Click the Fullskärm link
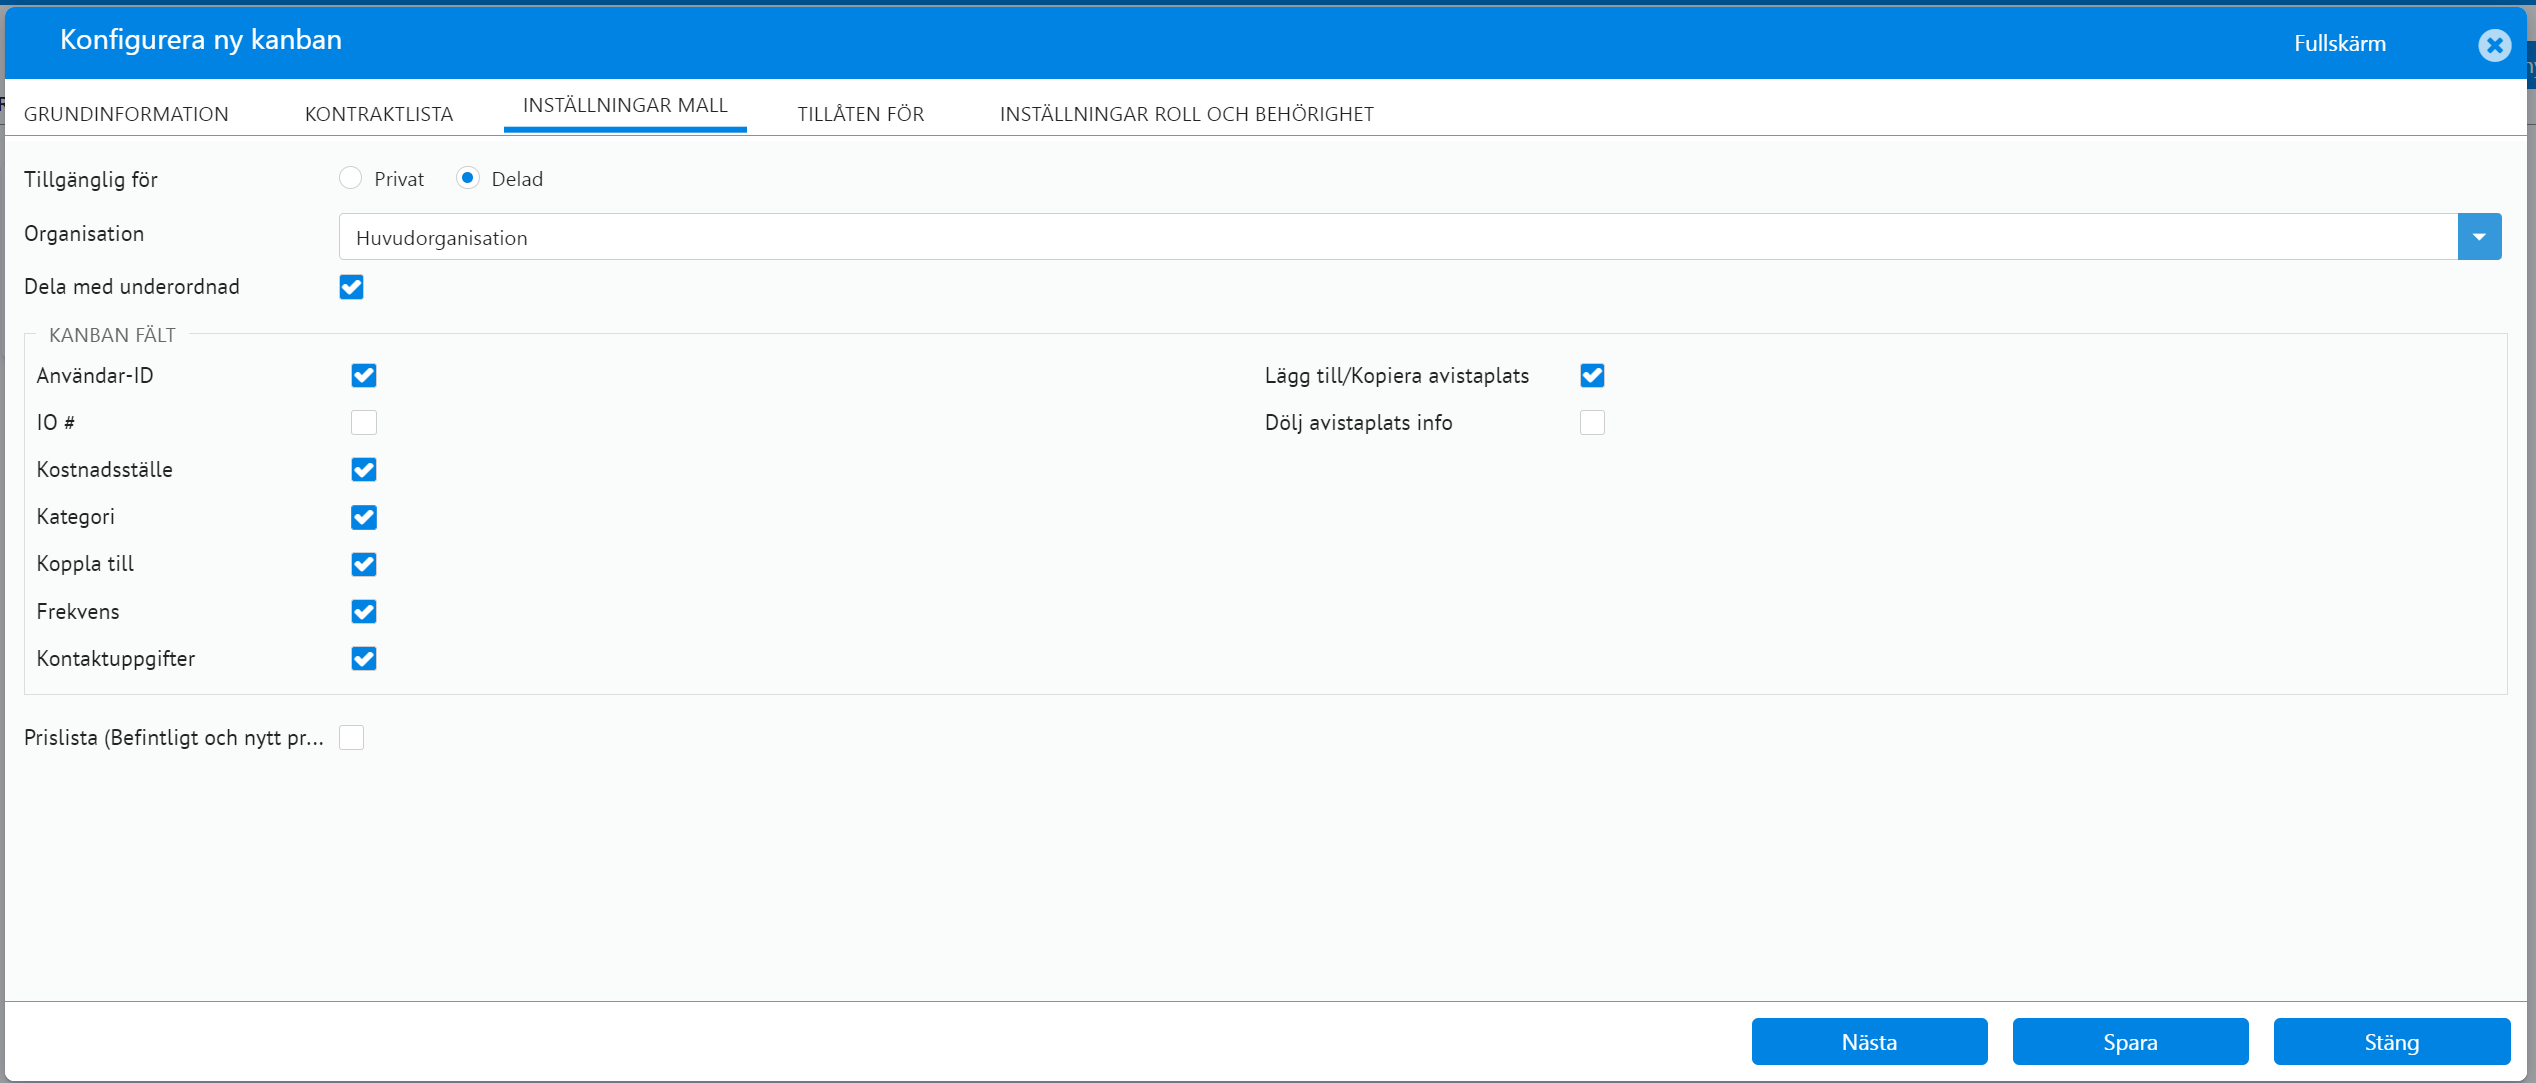Screen dimensions: 2536x1083 2339,44
